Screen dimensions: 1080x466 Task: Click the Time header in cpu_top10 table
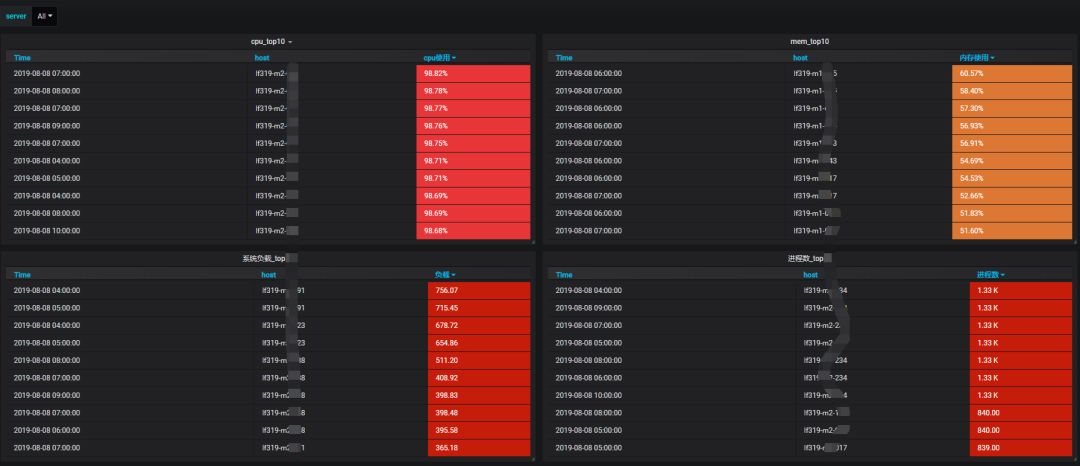click(22, 59)
